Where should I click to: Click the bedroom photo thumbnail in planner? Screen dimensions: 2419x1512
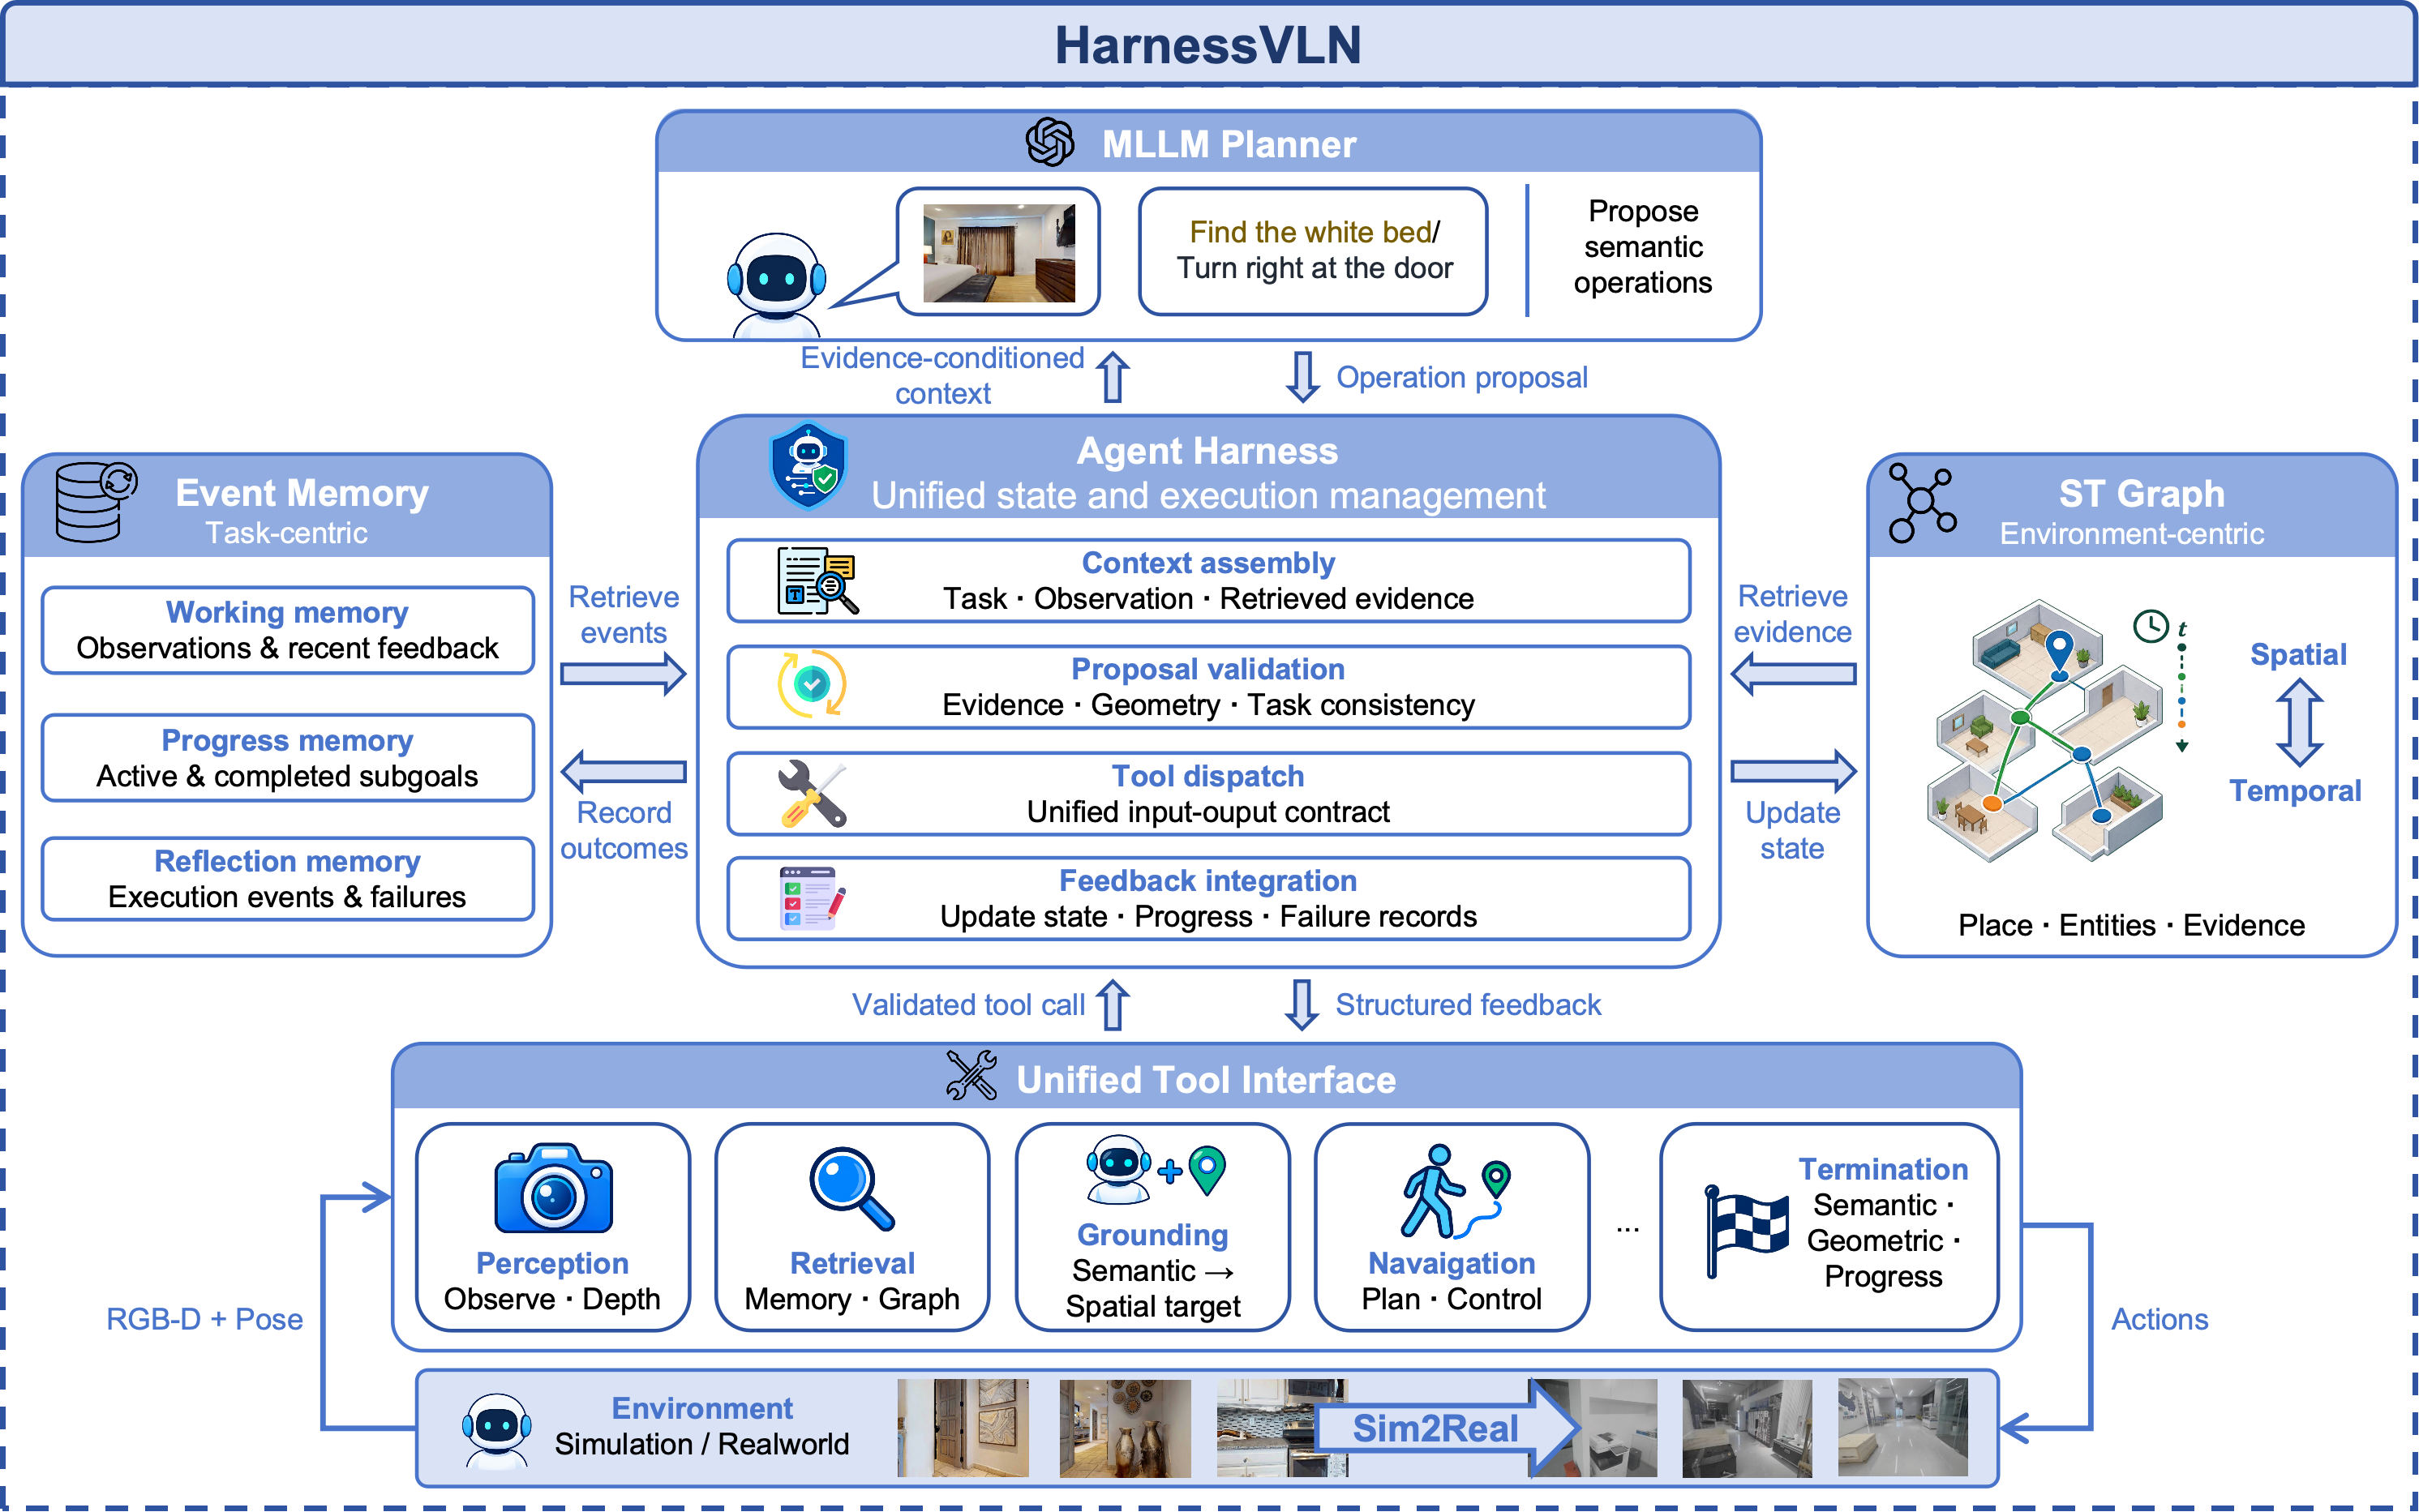999,253
